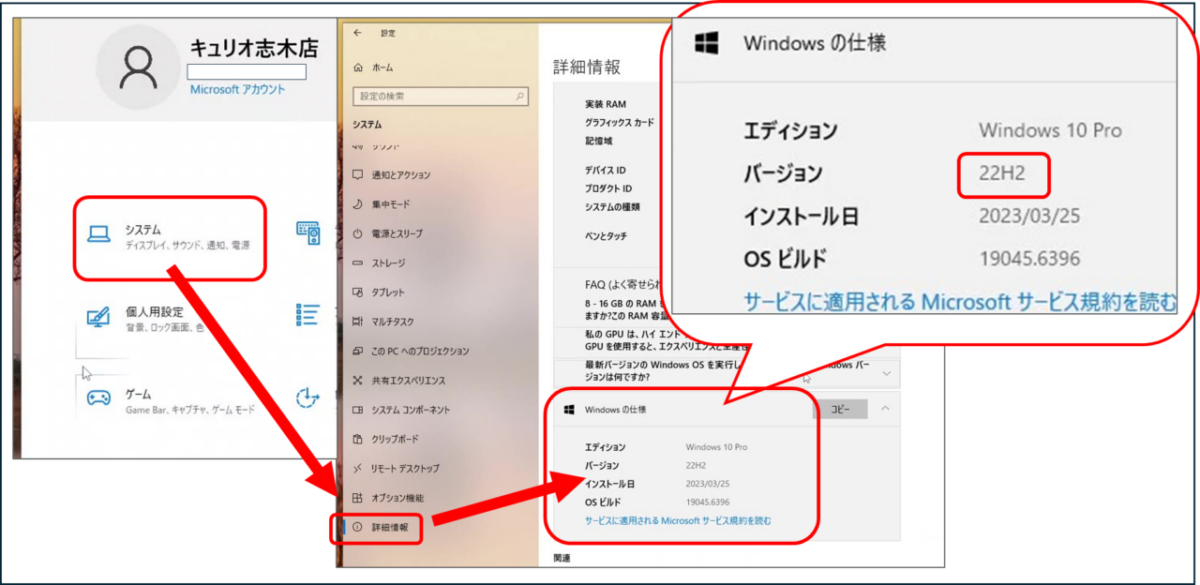Select システム コンポーネント in the sidebar
The height and width of the screenshot is (585, 1200).
(356, 409)
